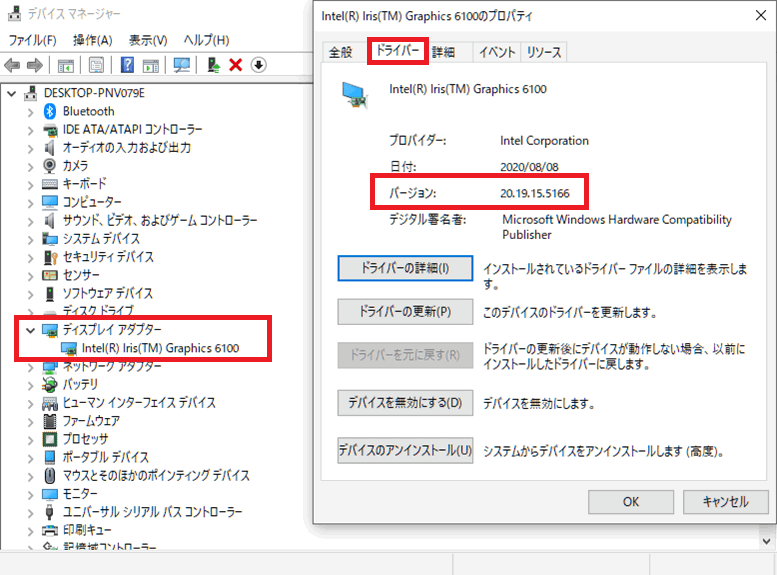Click the update driver icon with green arrow

(214, 65)
